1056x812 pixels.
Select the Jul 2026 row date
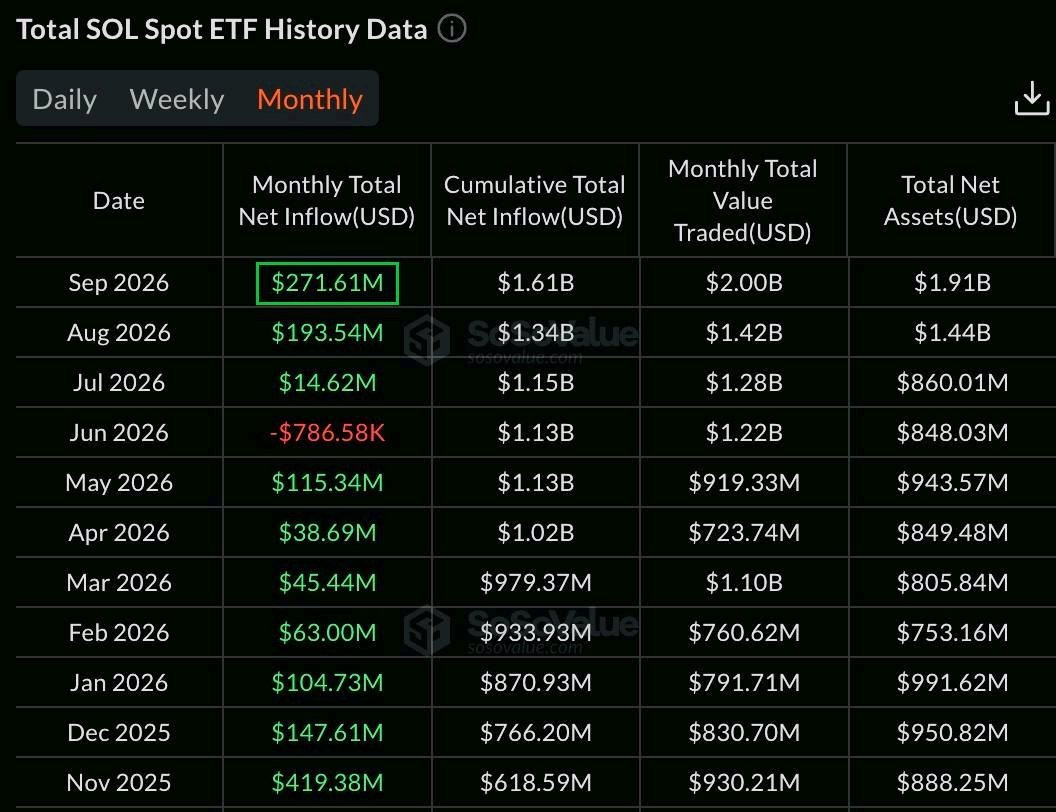[x=119, y=382]
